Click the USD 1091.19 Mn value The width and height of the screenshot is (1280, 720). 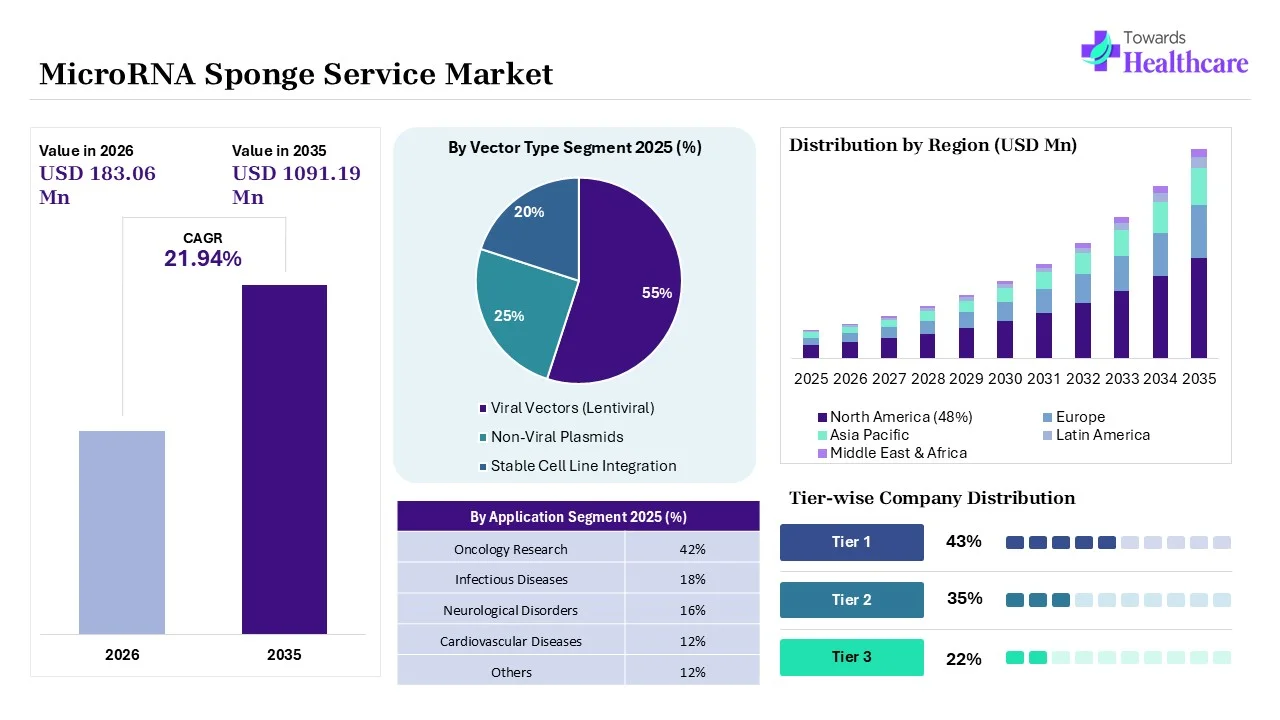(x=296, y=185)
